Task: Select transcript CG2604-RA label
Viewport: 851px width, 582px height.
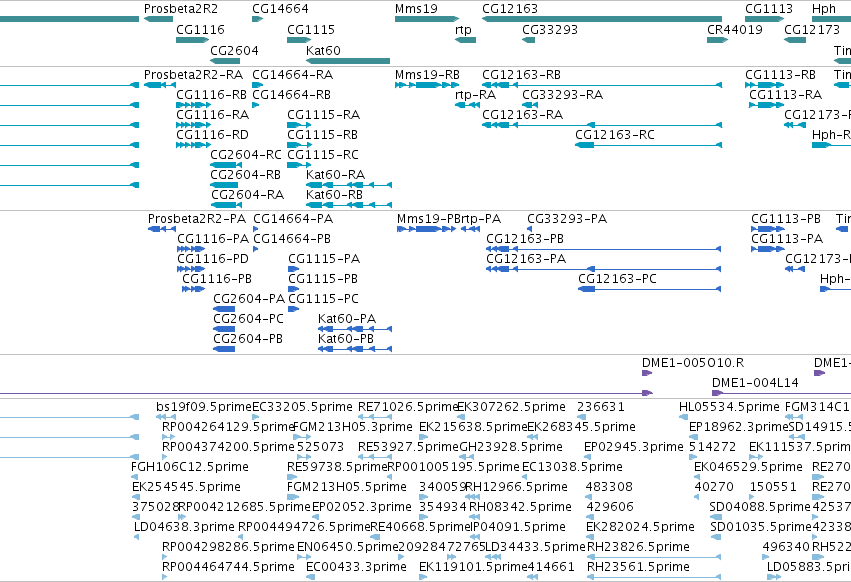Action: 247,194
